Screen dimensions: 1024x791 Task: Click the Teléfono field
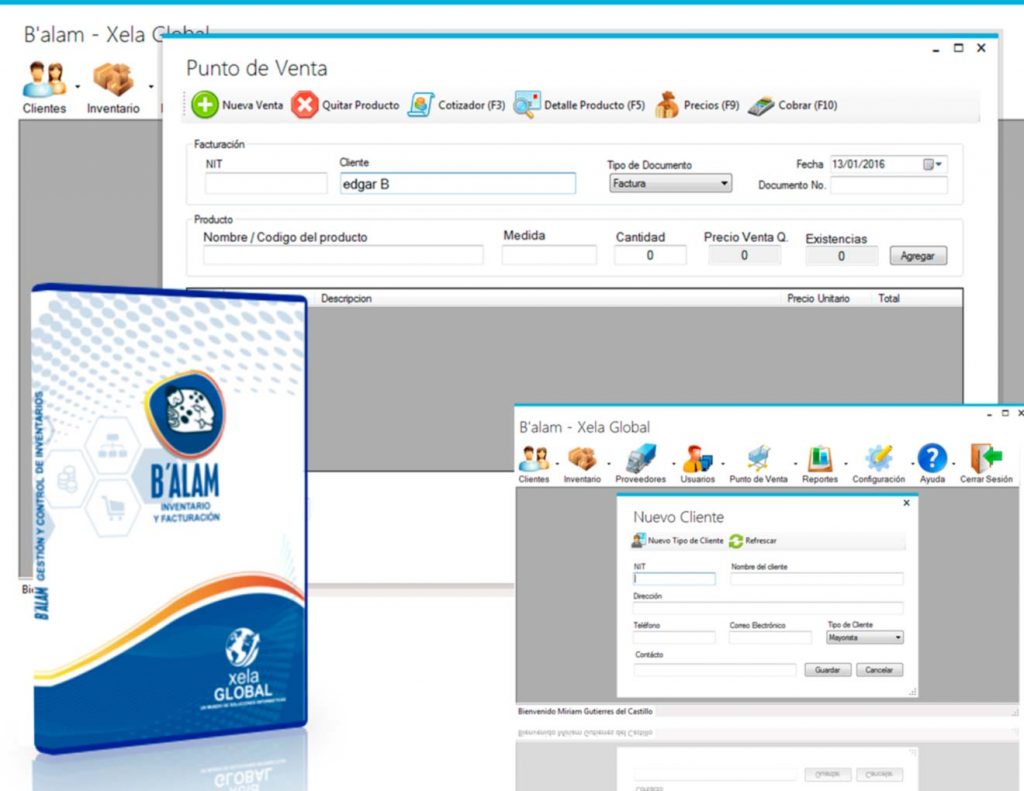[x=675, y=638]
